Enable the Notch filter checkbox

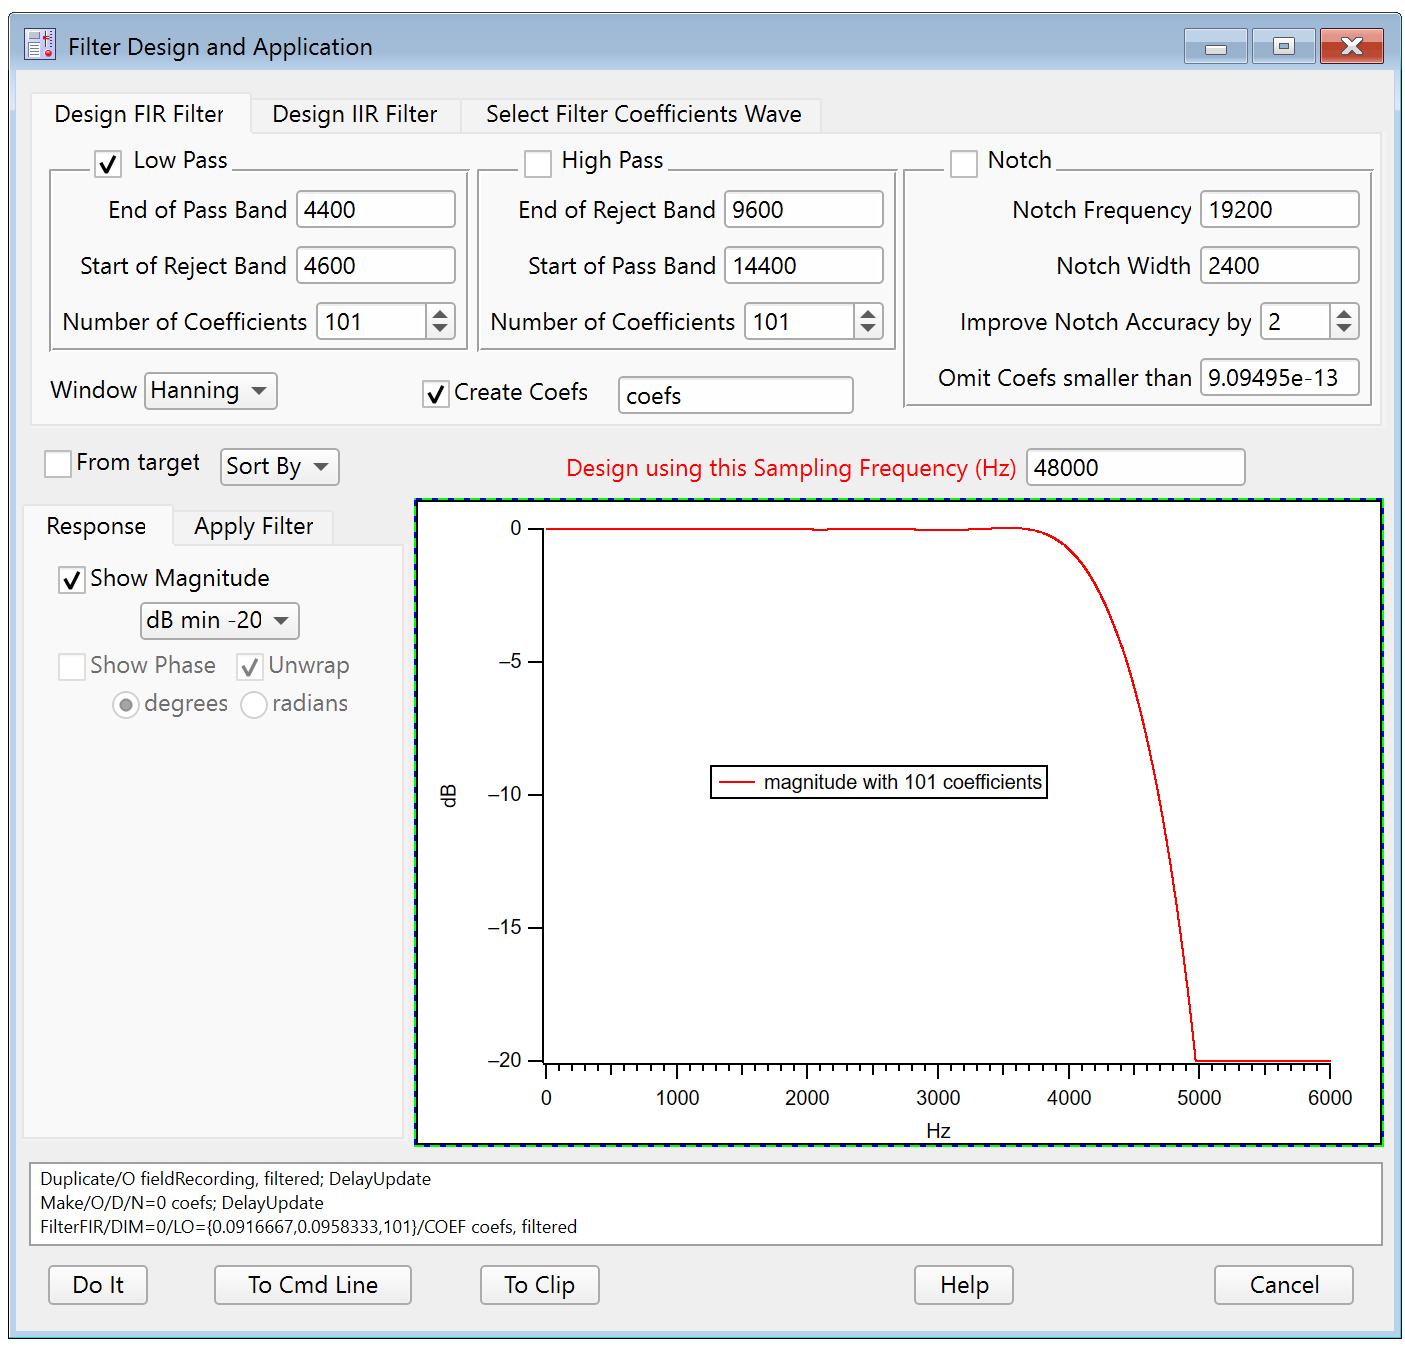point(964,163)
